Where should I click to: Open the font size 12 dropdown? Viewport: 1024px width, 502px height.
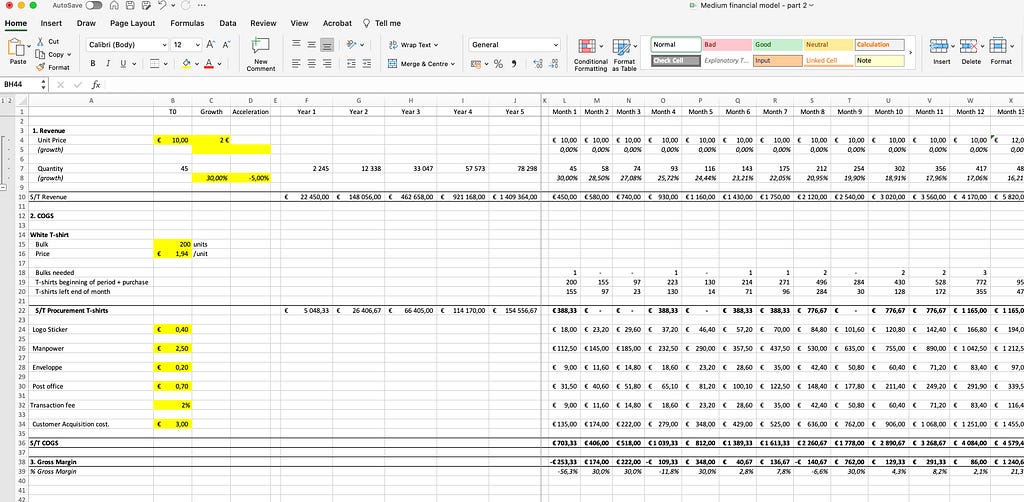(x=198, y=45)
